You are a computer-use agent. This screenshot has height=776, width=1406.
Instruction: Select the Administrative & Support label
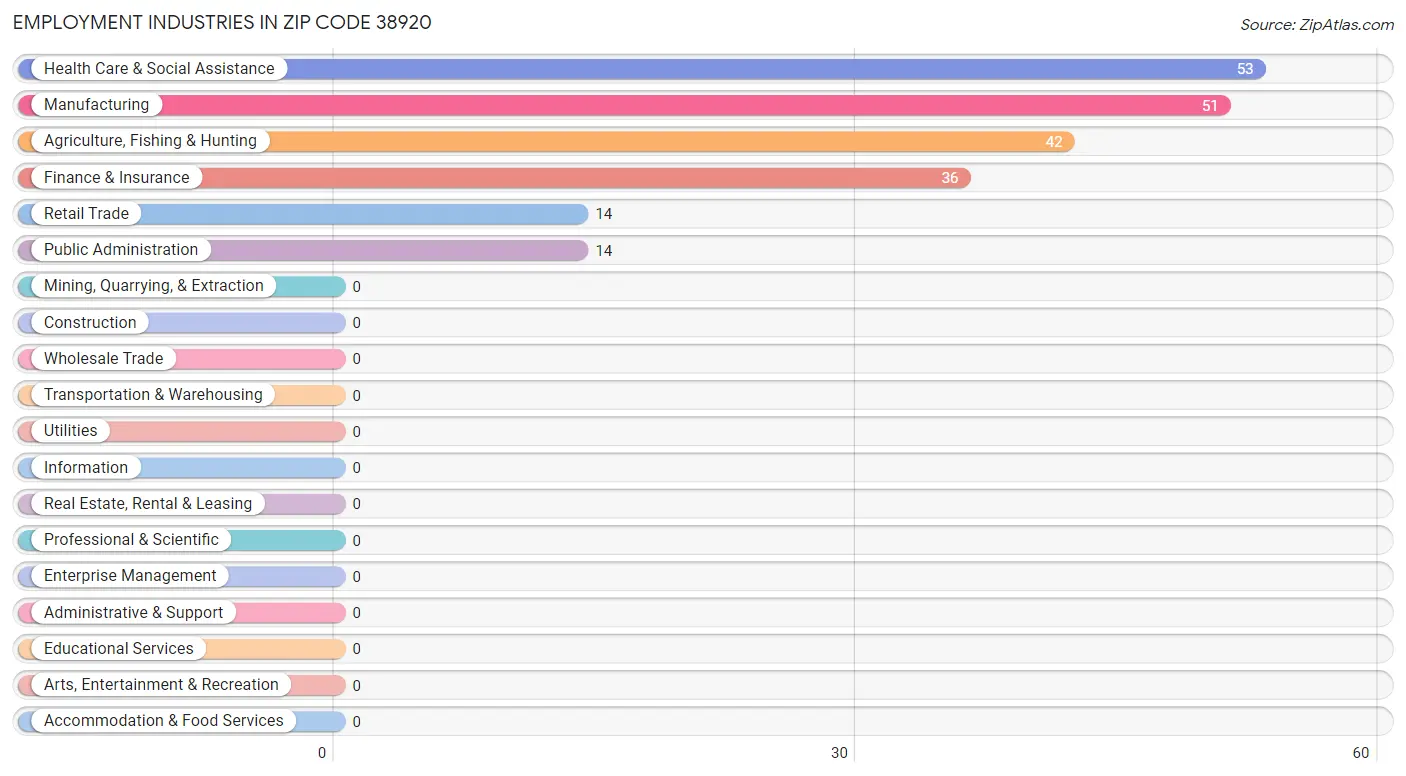tap(133, 613)
